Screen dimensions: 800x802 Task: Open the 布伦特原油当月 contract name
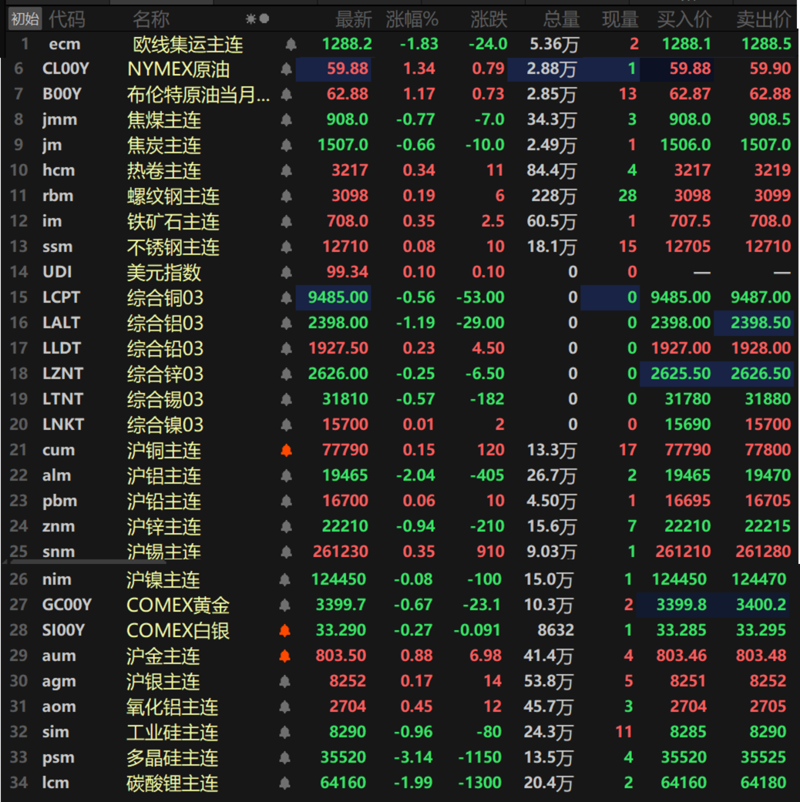[x=198, y=94]
